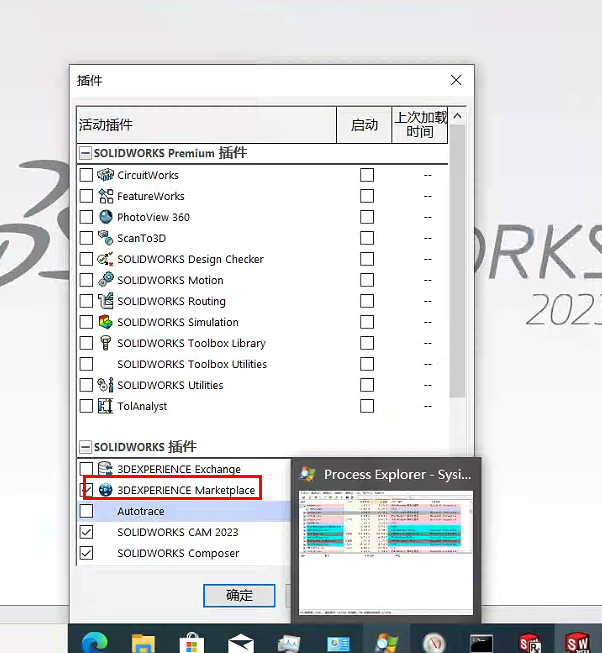Tick SOLIDWORKS Toolbox Utilities startup checkbox

pyautogui.click(x=367, y=364)
